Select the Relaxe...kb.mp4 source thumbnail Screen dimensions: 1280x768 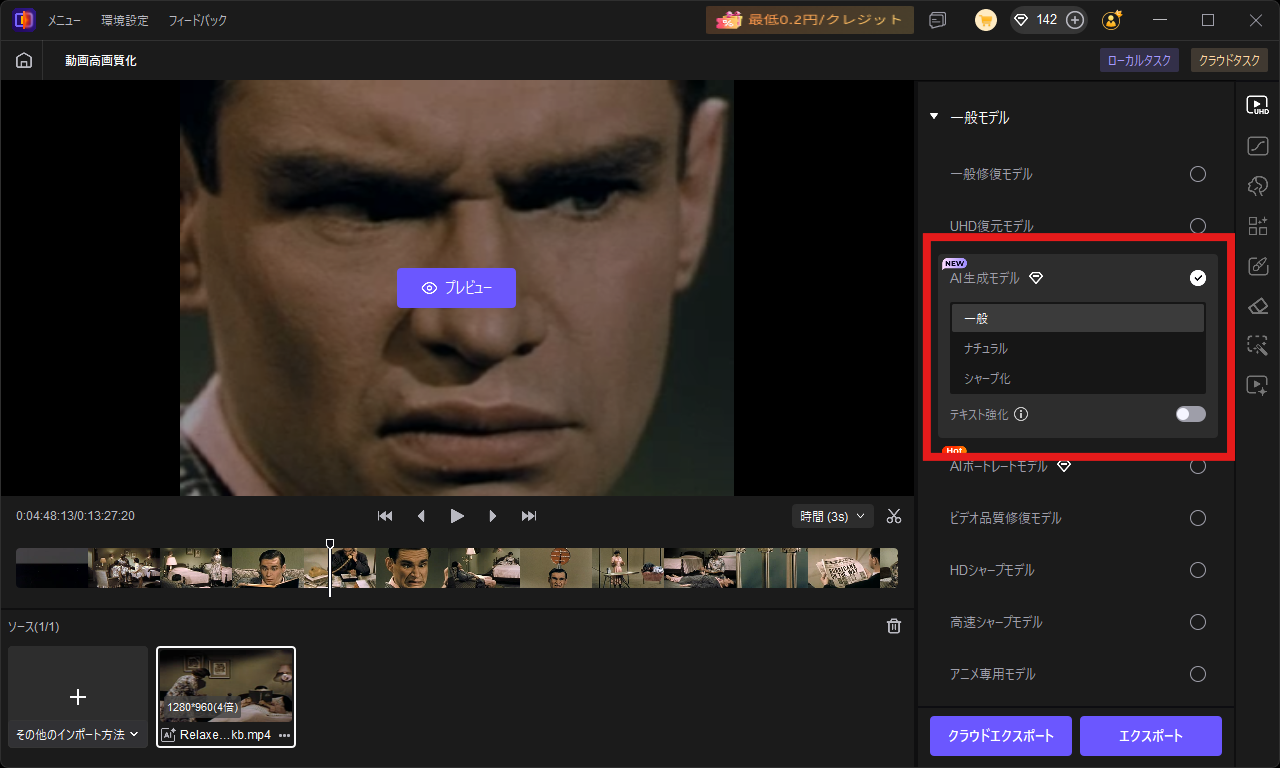(226, 697)
